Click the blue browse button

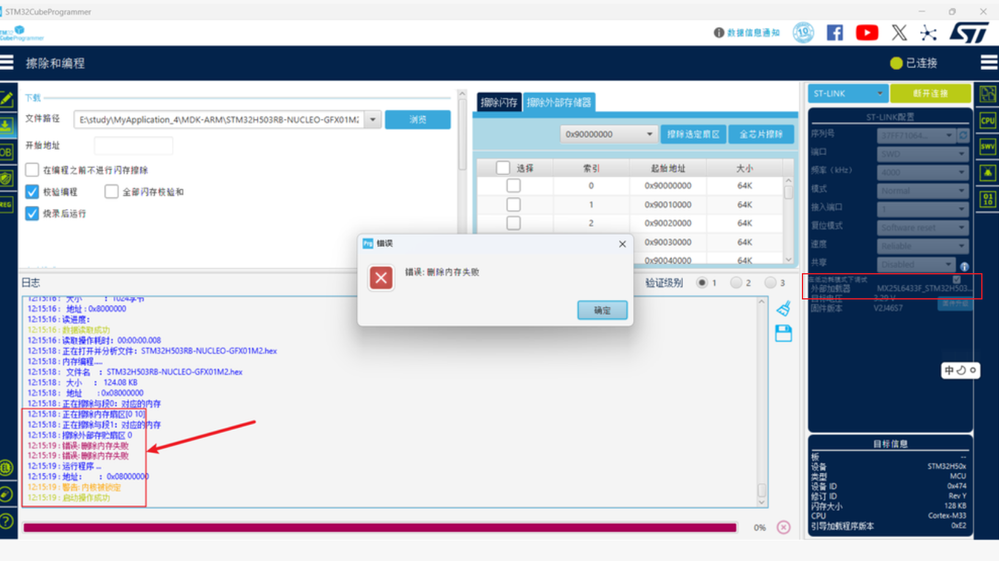(418, 120)
